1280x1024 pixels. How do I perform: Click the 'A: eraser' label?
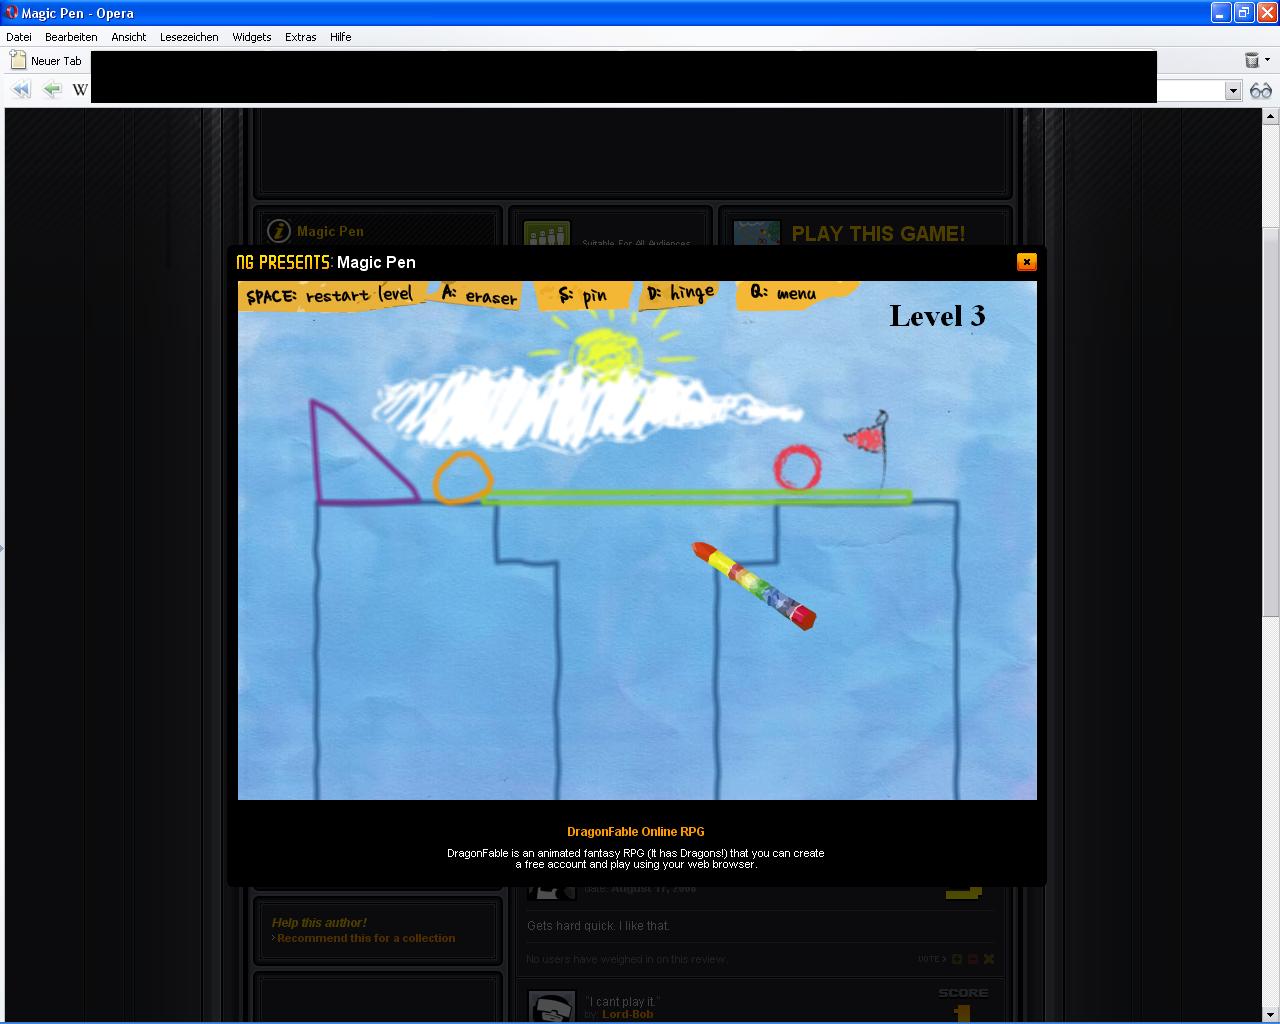tap(479, 296)
